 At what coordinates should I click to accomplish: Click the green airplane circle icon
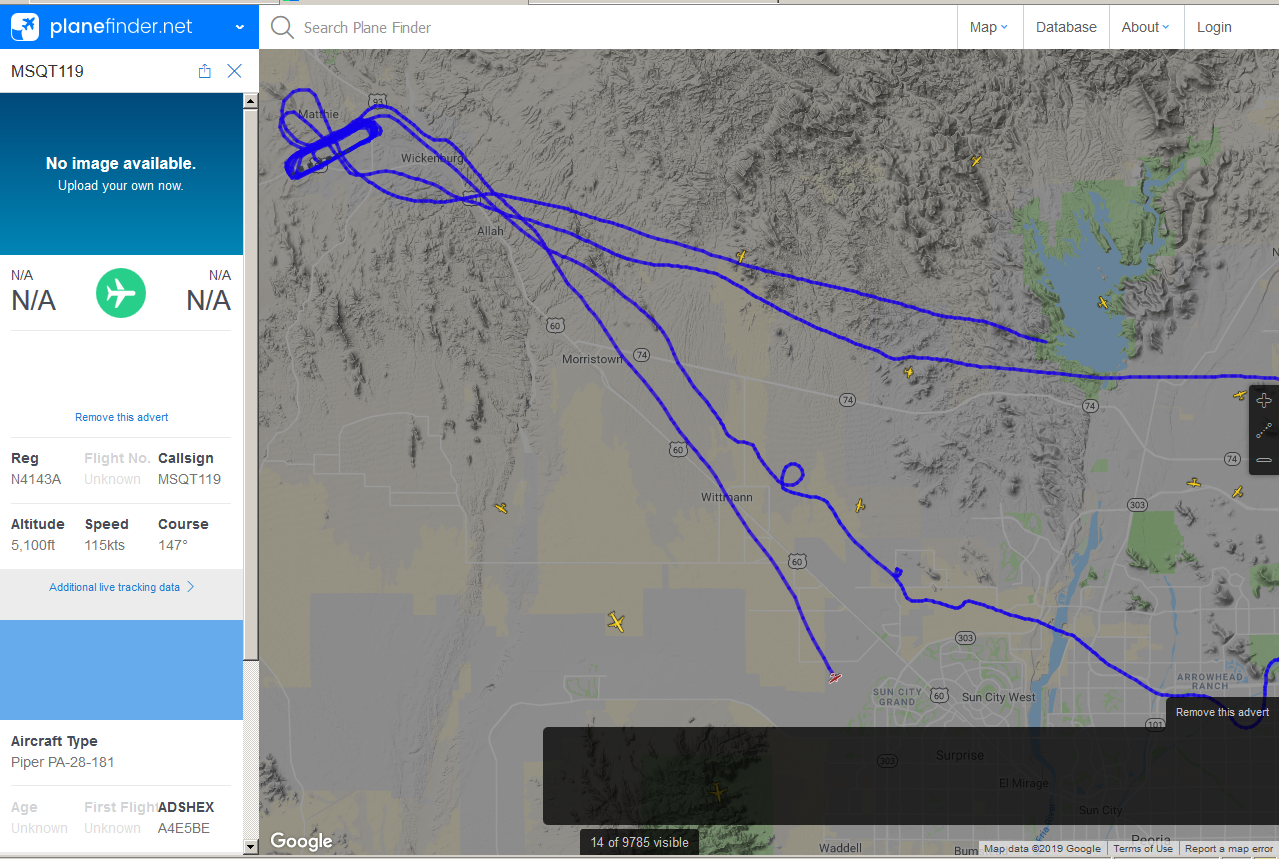[121, 293]
